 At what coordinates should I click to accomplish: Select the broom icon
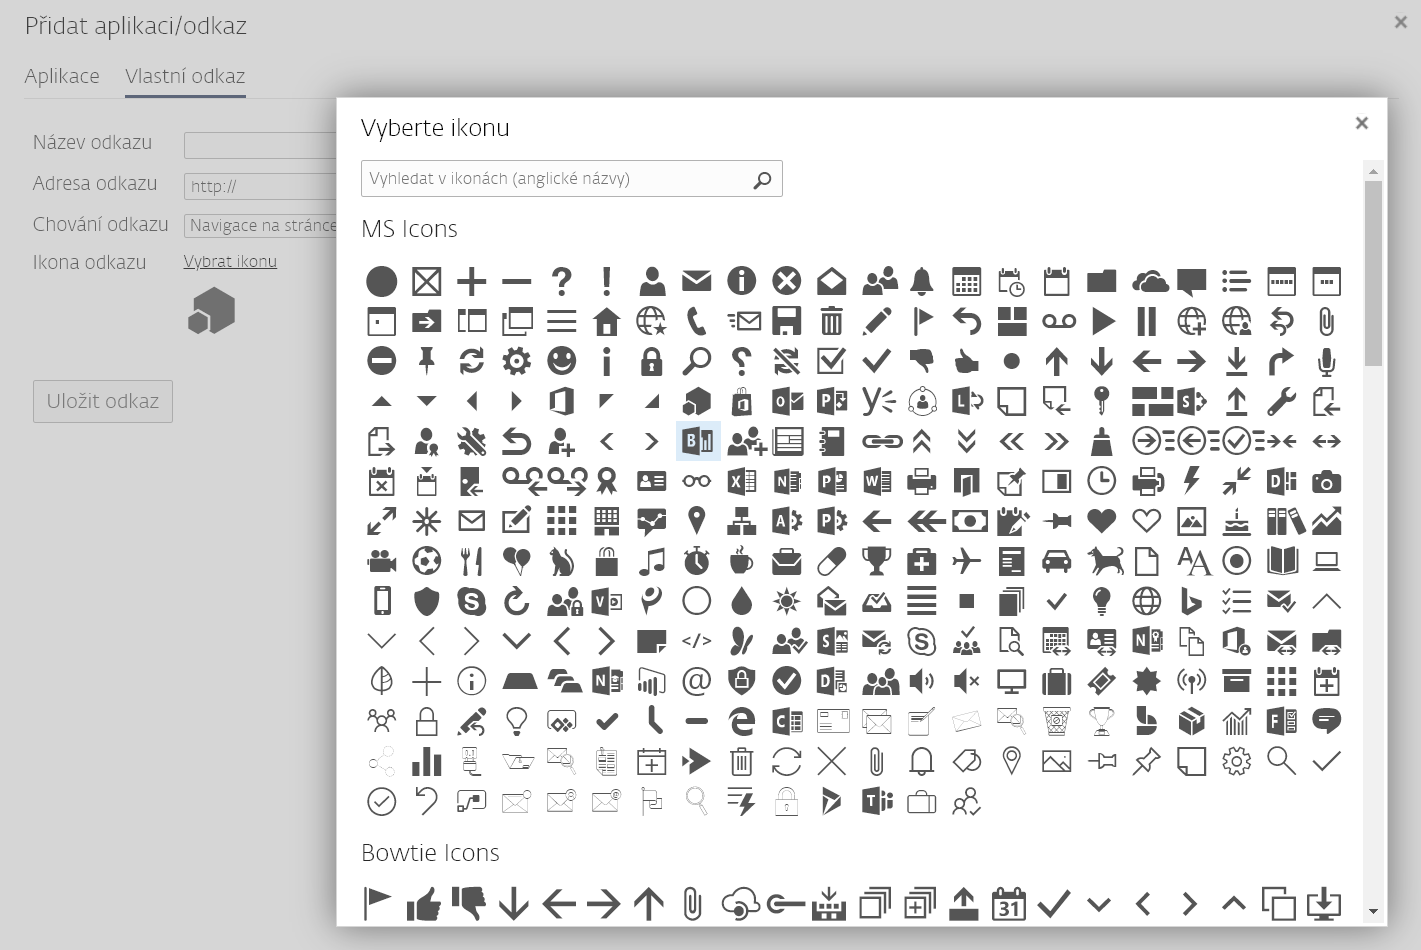(1101, 441)
